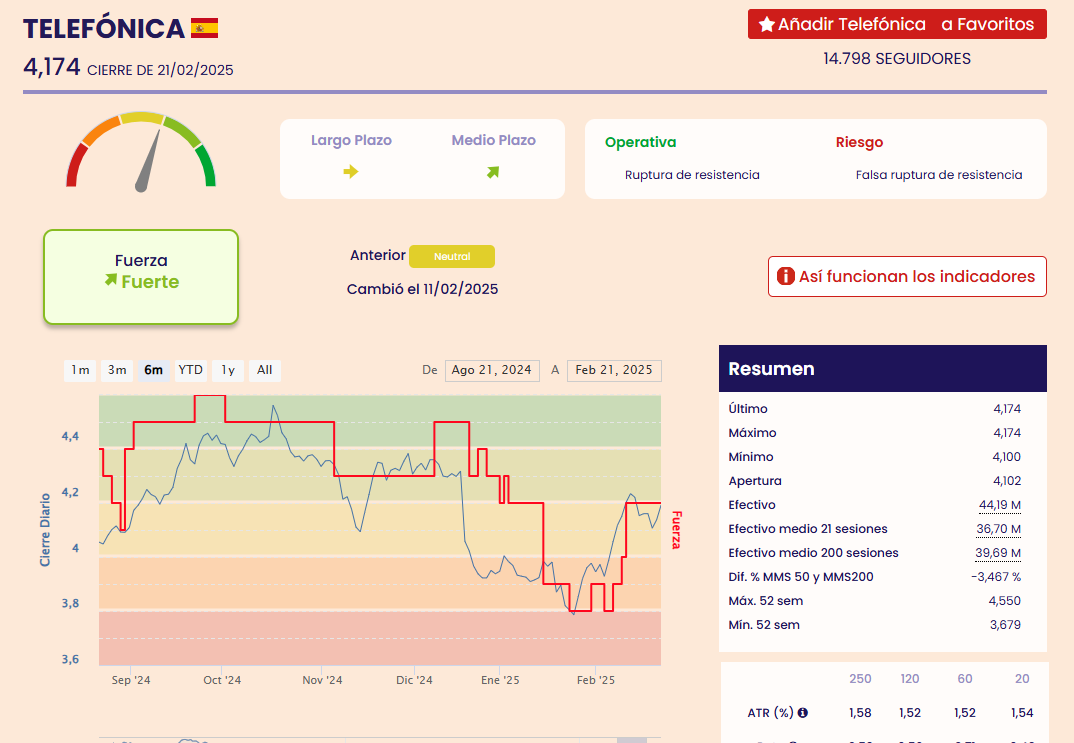Click the 'Ago 21, 2024' start date field

(492, 370)
